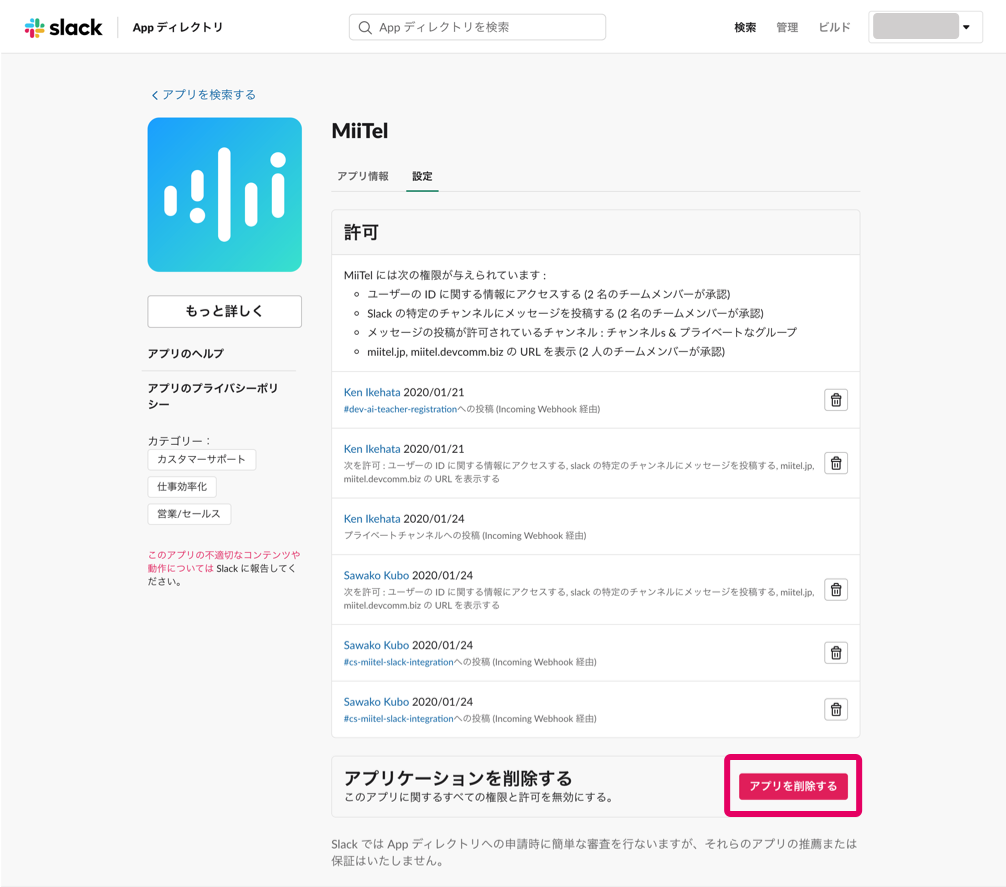Delete the #dev-ai-teacher-registration webhook via its trash icon
The width and height of the screenshot is (1006, 887).
tap(836, 400)
